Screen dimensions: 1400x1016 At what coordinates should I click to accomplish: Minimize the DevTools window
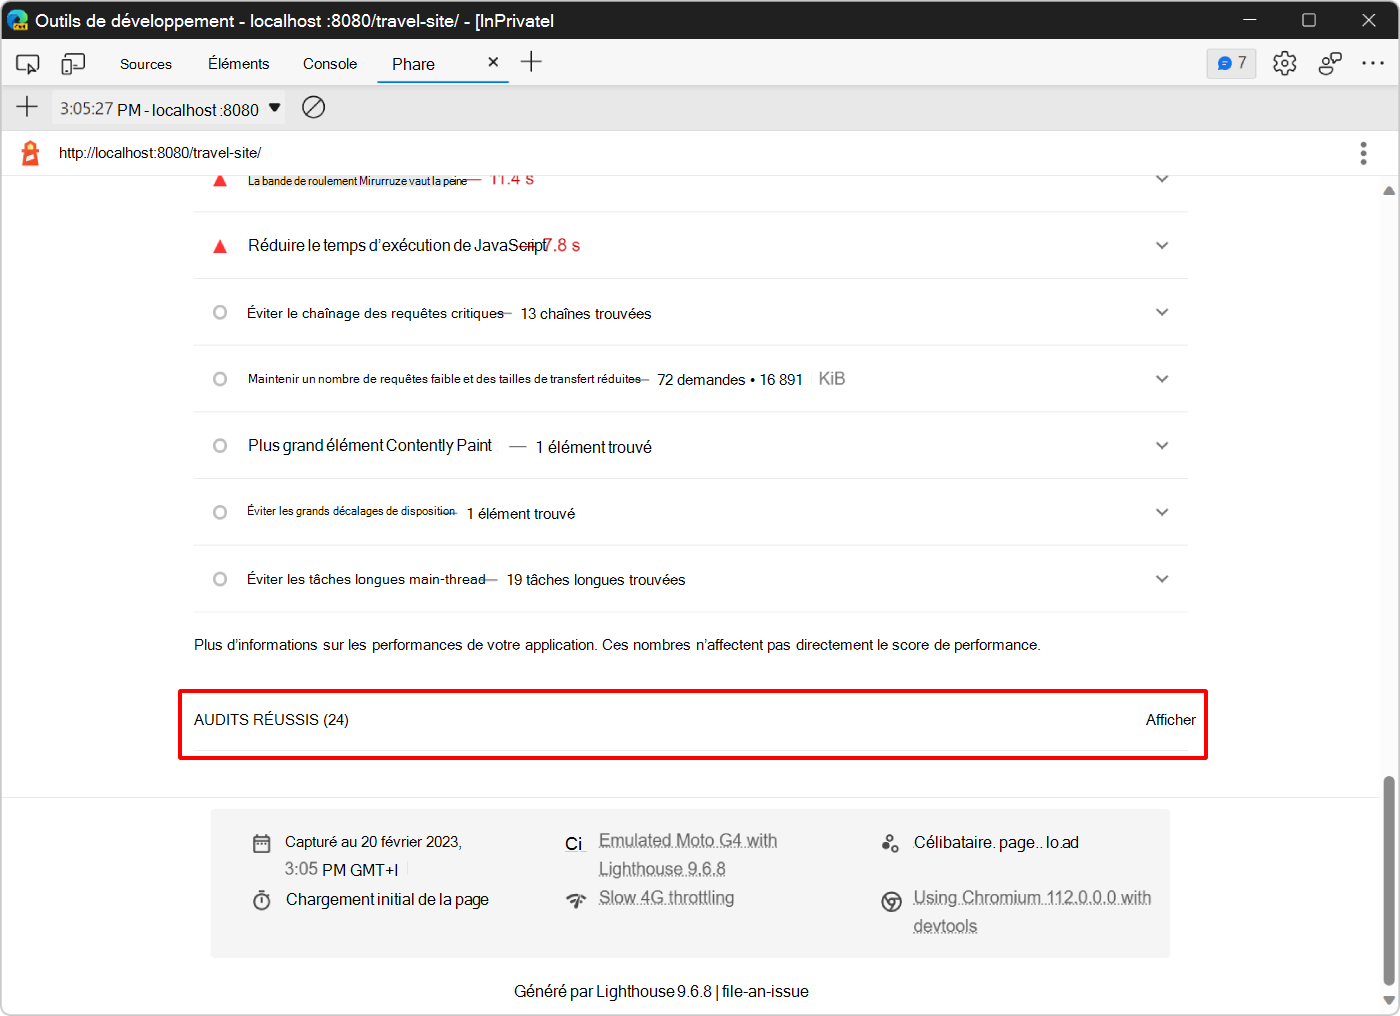1250,20
